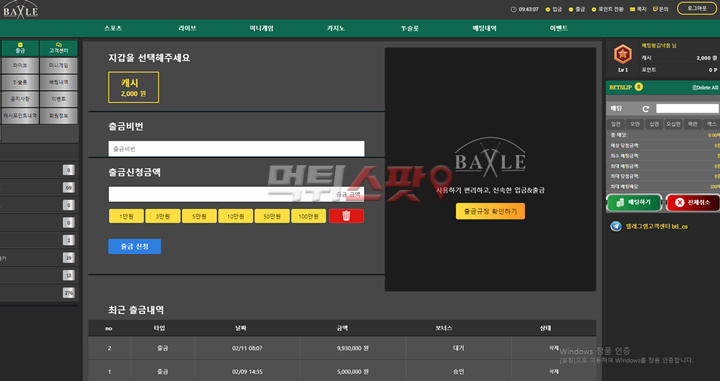
Task: Click the betting amount refresh icon
Action: click(646, 109)
